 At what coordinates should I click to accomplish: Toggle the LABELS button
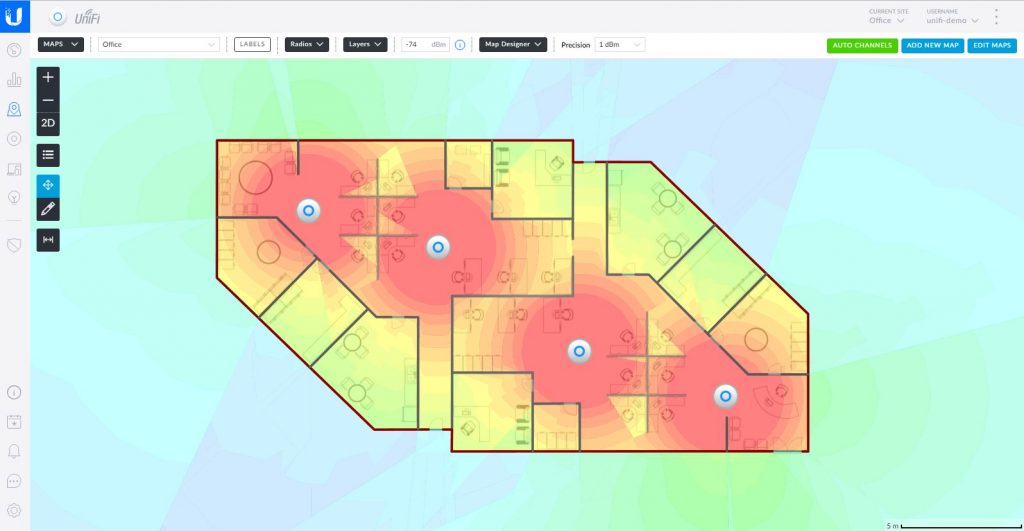pyautogui.click(x=252, y=44)
